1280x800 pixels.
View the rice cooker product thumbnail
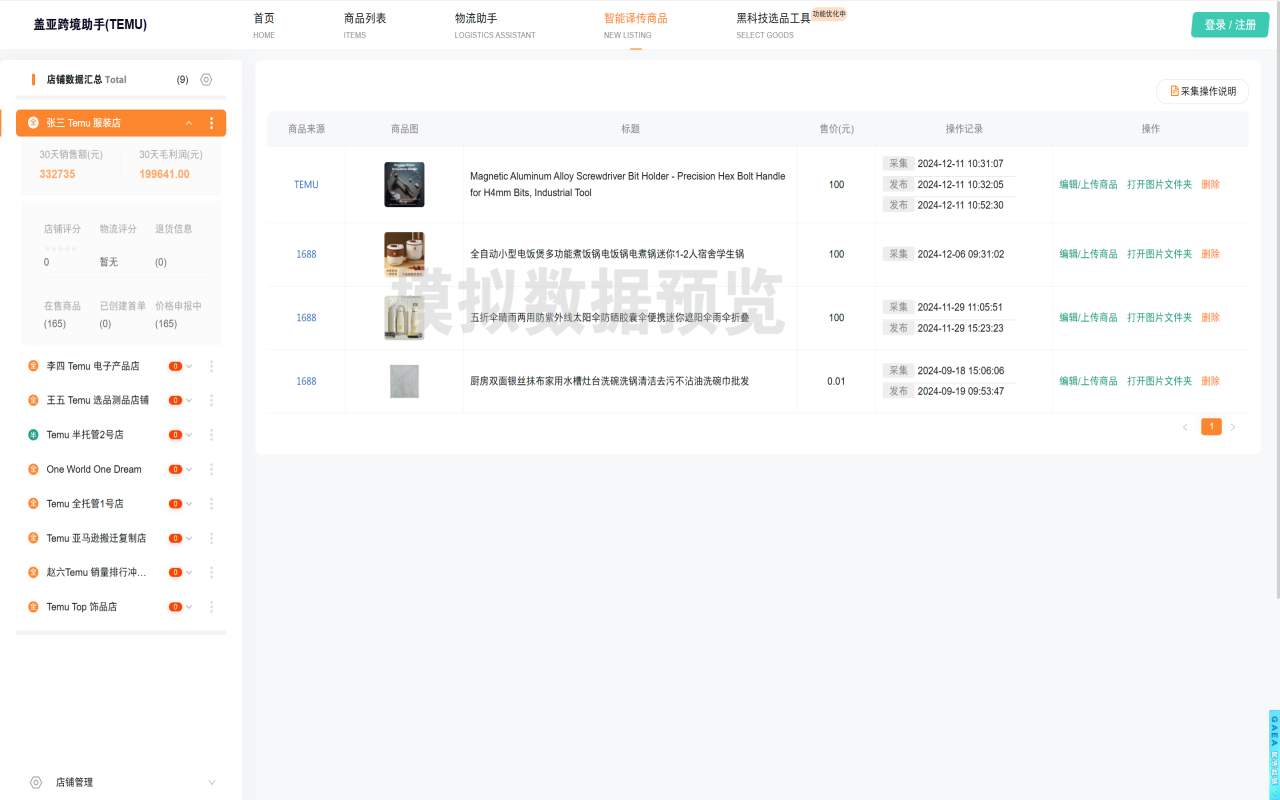tap(404, 254)
